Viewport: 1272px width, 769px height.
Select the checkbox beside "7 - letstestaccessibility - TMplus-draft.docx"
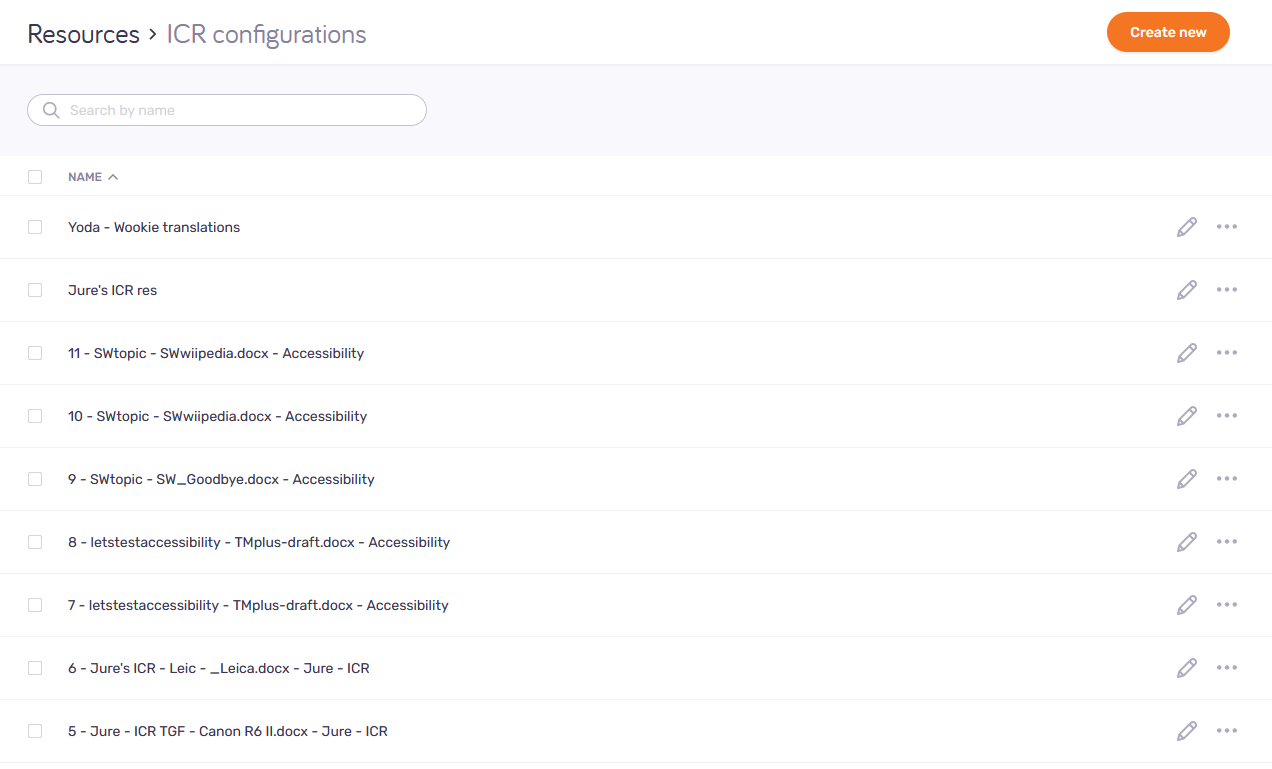[x=35, y=604]
